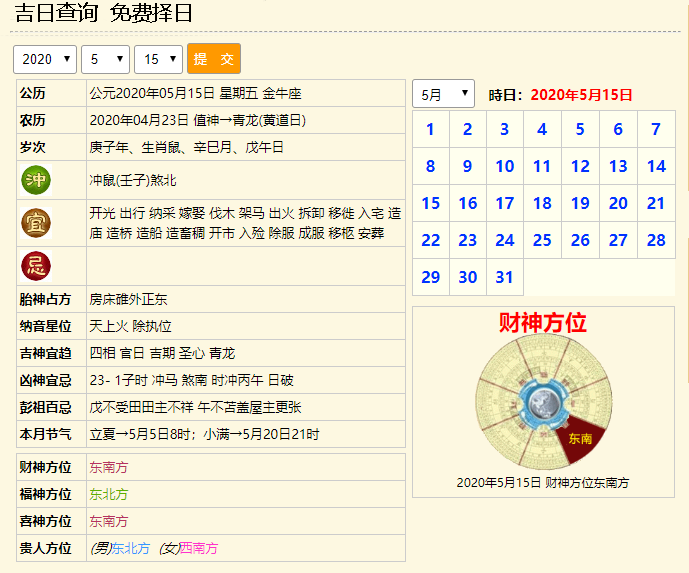Image resolution: width=689 pixels, height=573 pixels.
Task: Open the day dropdown showing 15
Action: click(158, 60)
